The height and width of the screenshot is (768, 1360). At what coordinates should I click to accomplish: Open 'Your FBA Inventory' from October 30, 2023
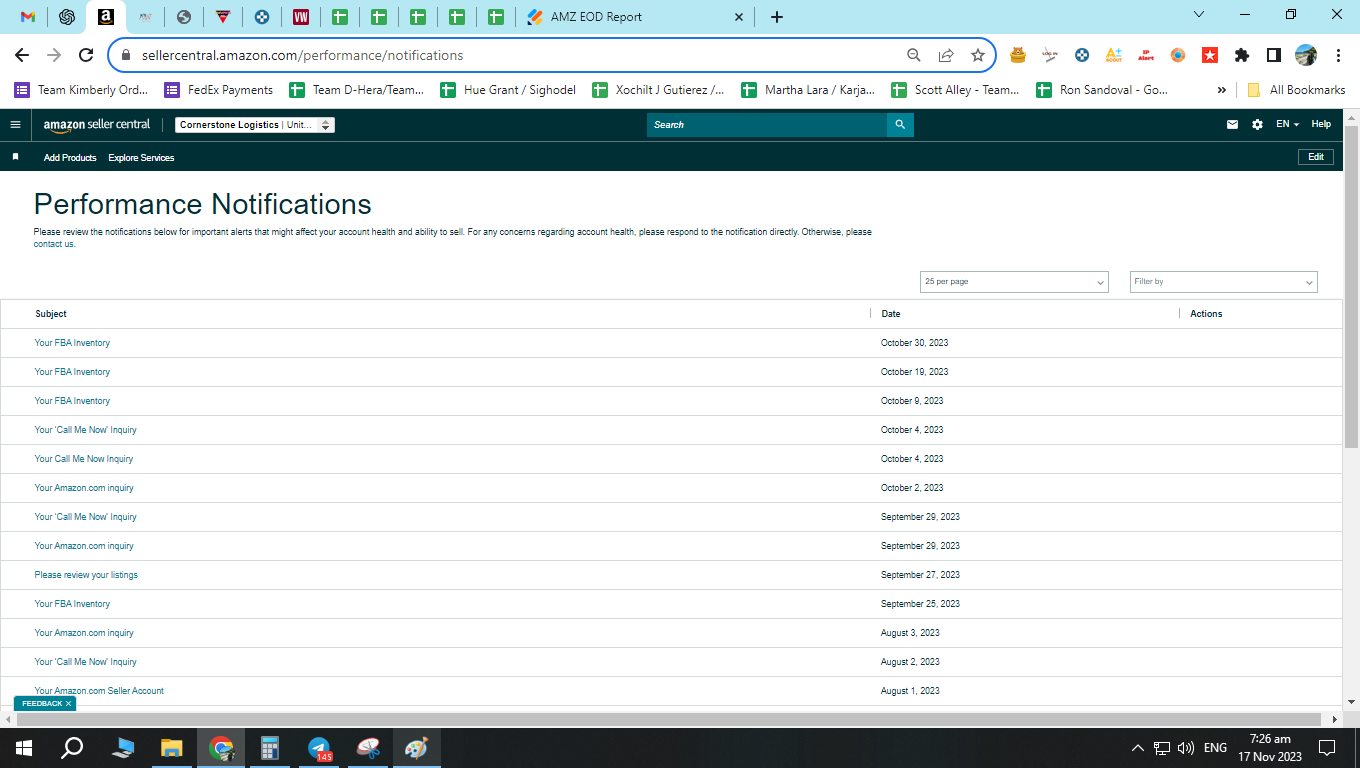click(72, 343)
